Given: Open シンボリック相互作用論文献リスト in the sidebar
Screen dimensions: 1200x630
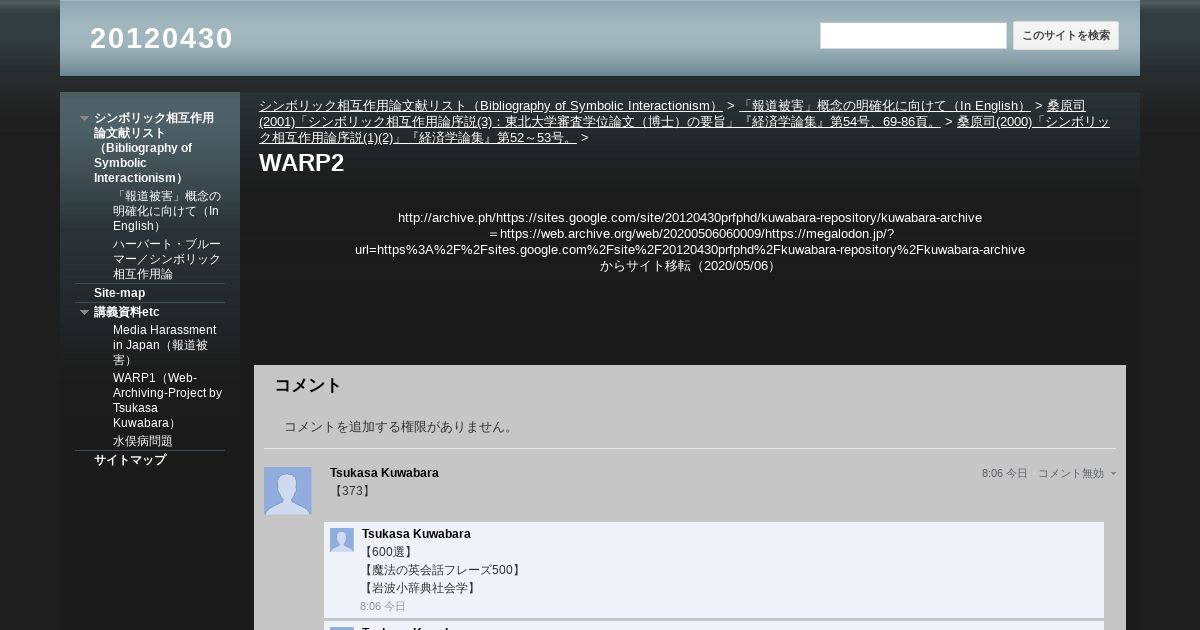Looking at the screenshot, I should (154, 148).
